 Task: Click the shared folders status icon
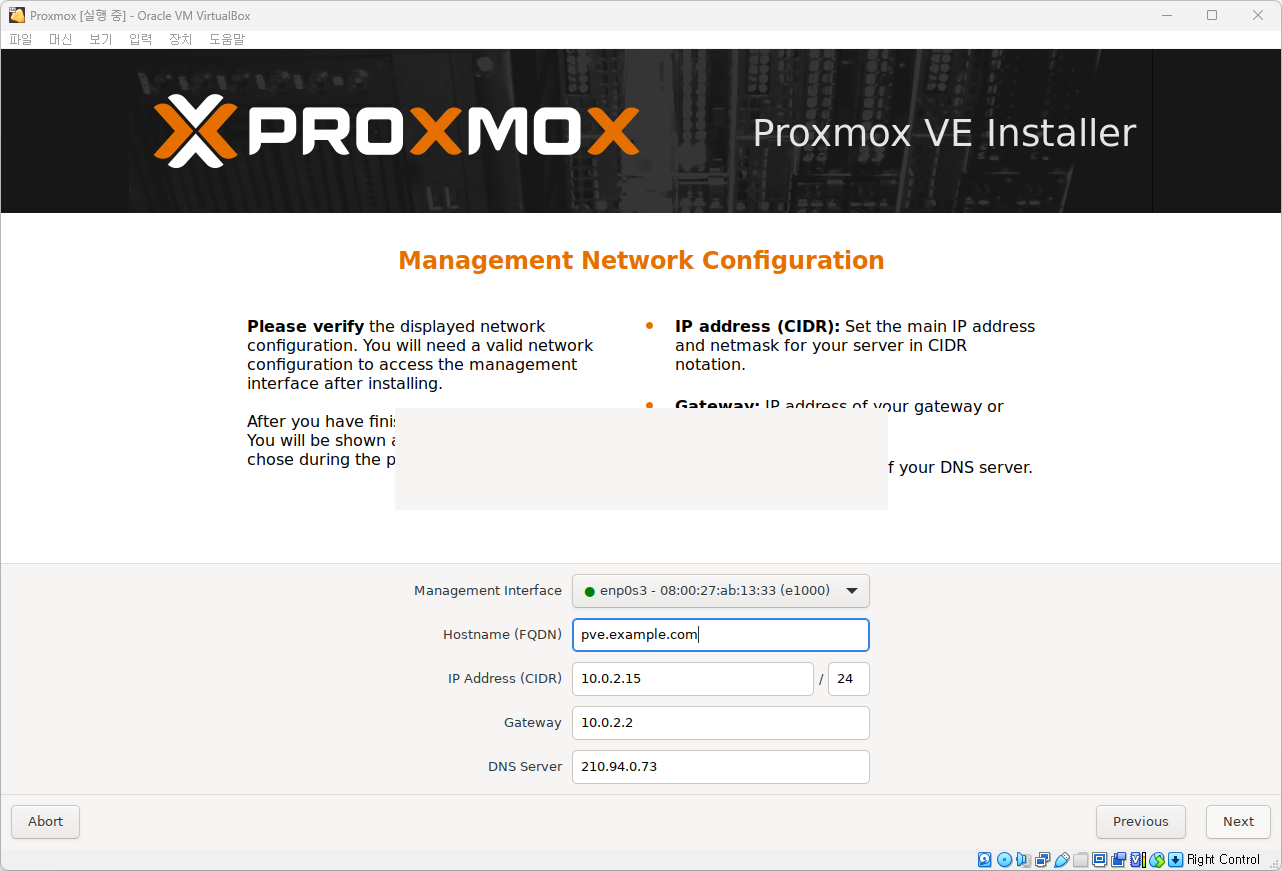[x=1081, y=860]
